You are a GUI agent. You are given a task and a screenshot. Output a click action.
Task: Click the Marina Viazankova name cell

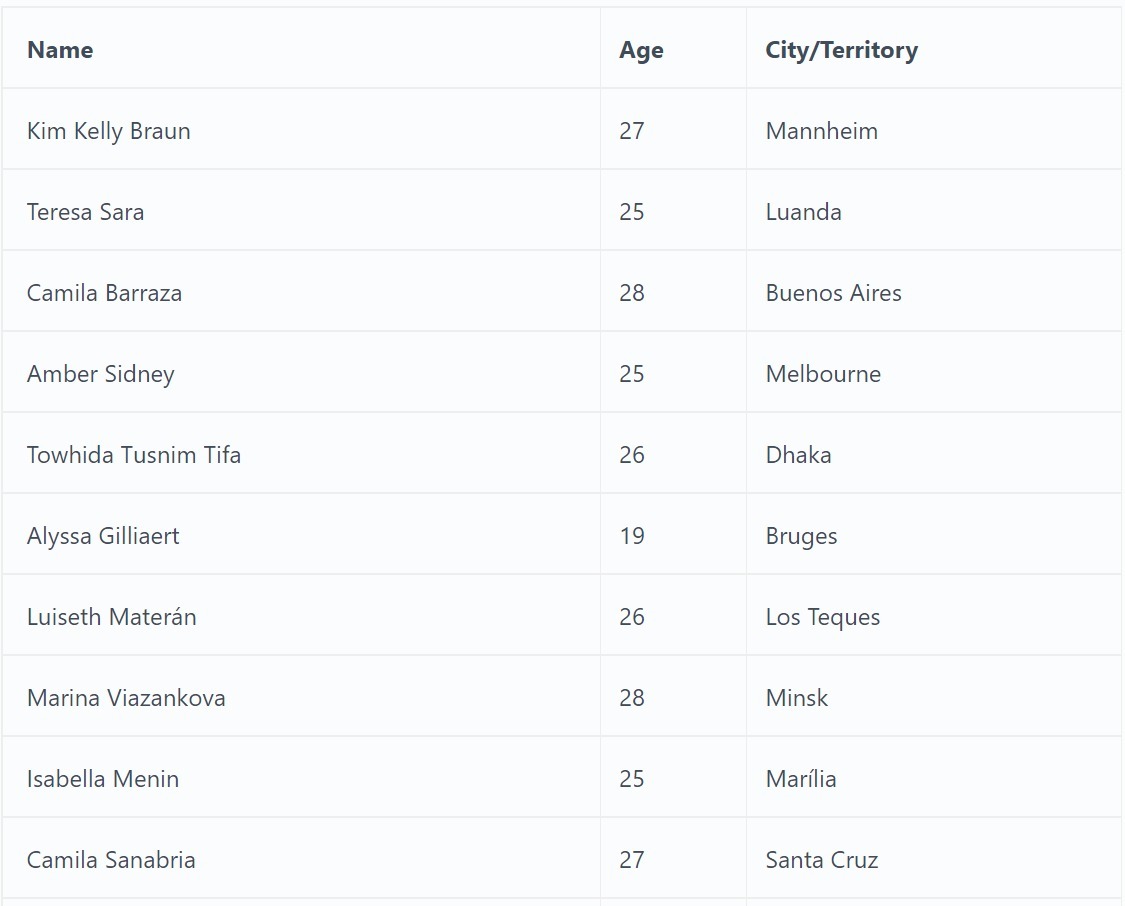pyautogui.click(x=126, y=698)
